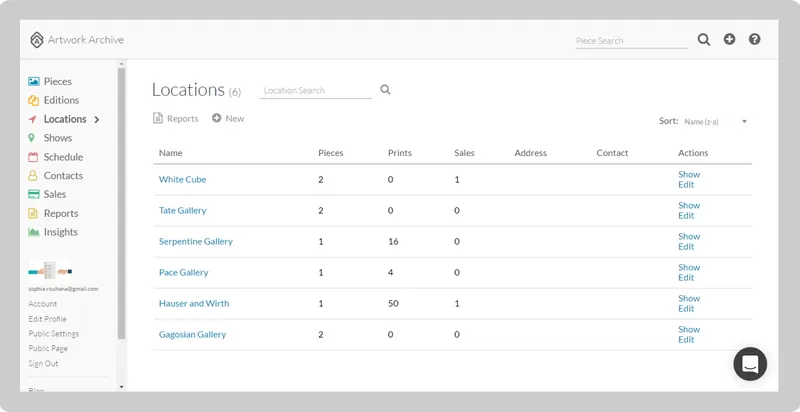Open the Serpentine Gallery location link
The image size is (800, 412).
click(x=196, y=242)
